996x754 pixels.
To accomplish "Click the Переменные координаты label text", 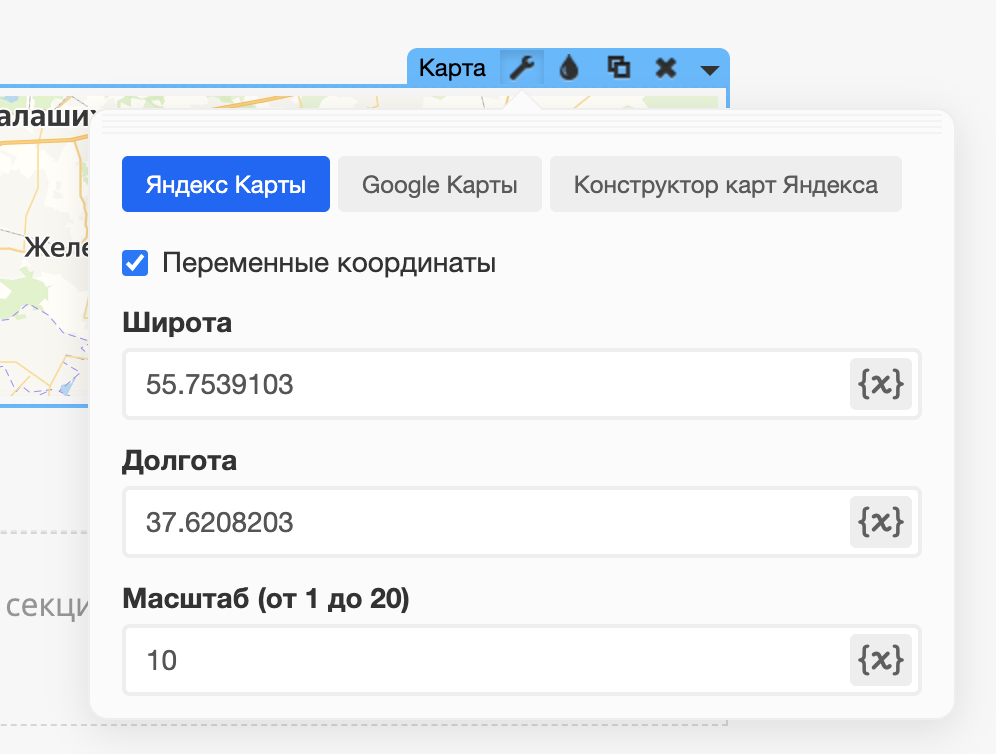I will click(329, 263).
